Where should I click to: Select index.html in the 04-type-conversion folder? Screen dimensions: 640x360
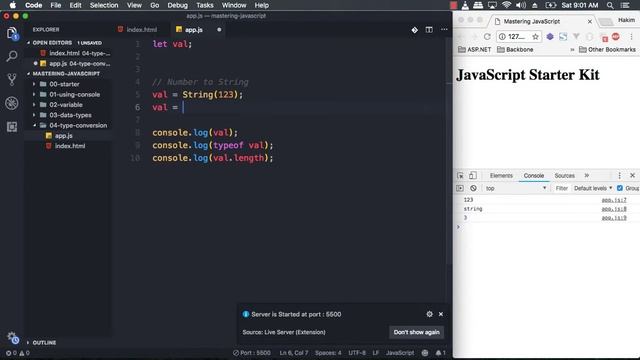[x=70, y=146]
